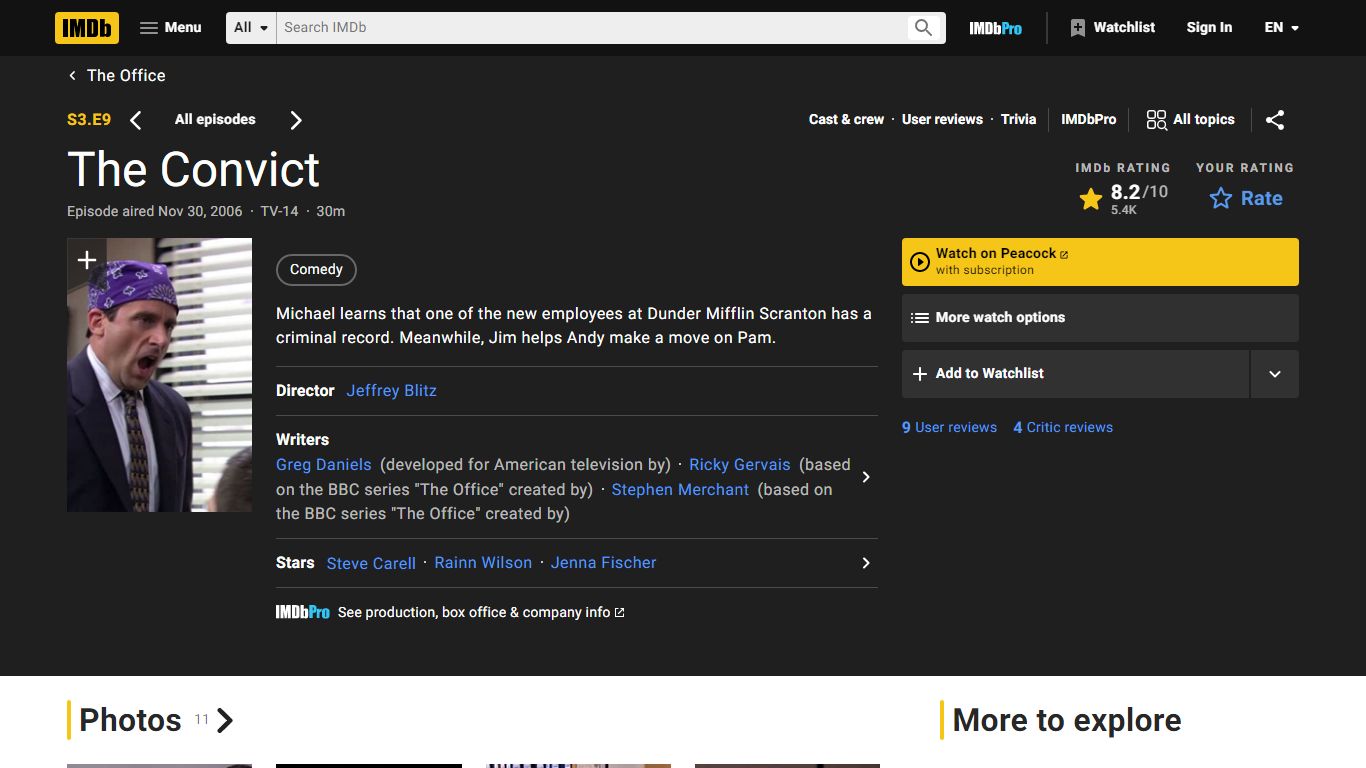Open the IMDbPro link beside Trivia
1366x768 pixels.
point(1088,119)
